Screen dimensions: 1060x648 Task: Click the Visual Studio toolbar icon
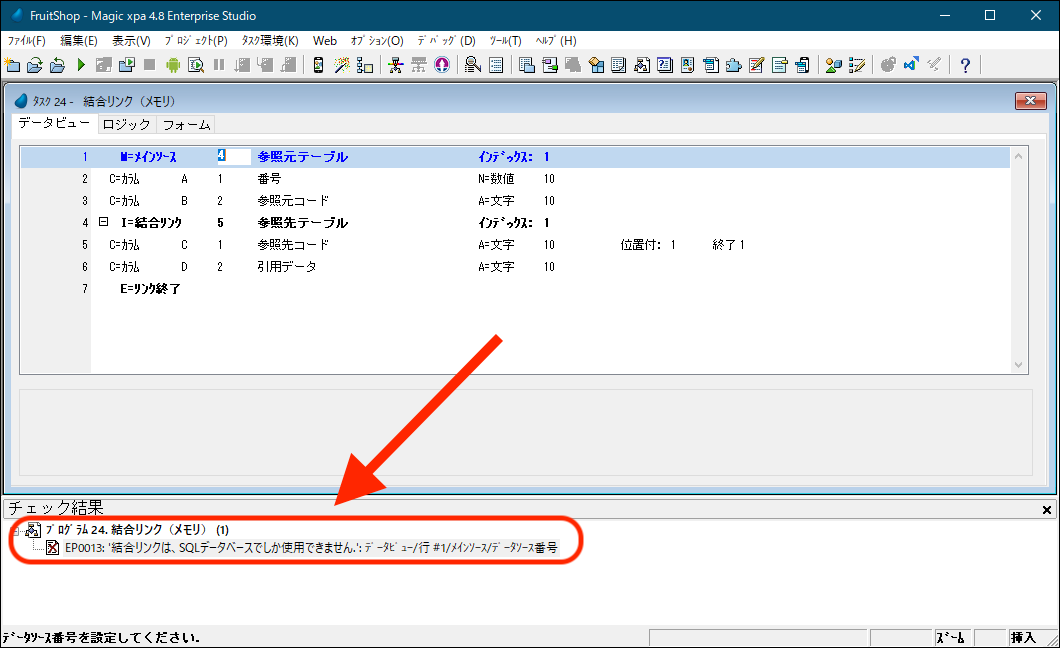[911, 65]
